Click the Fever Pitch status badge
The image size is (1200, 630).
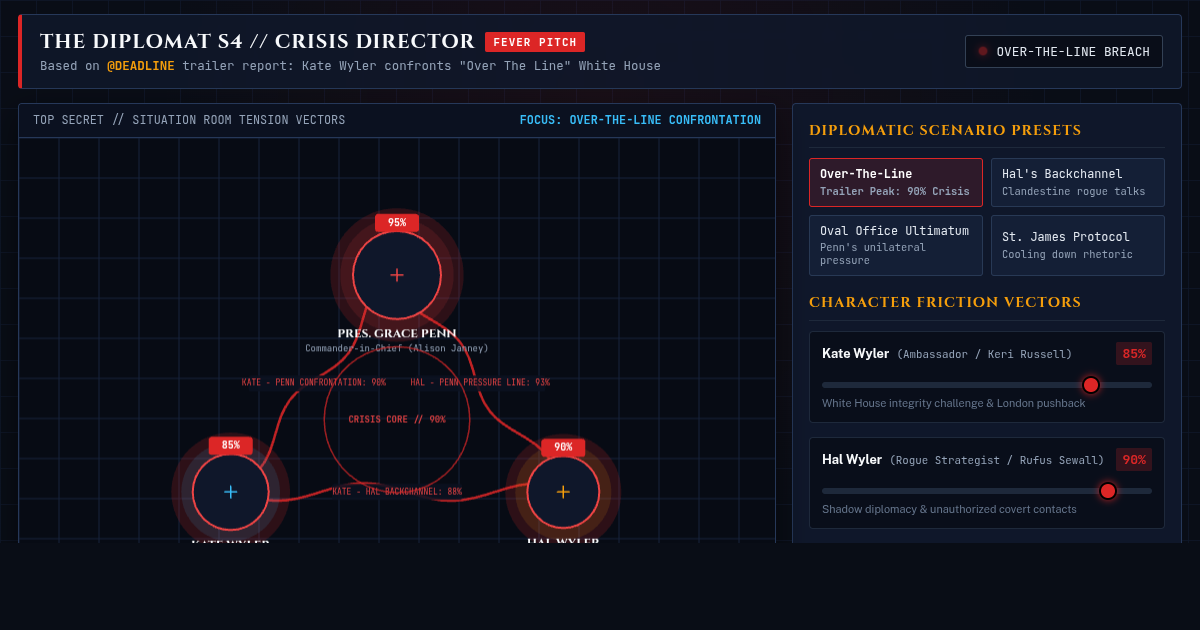(x=535, y=42)
